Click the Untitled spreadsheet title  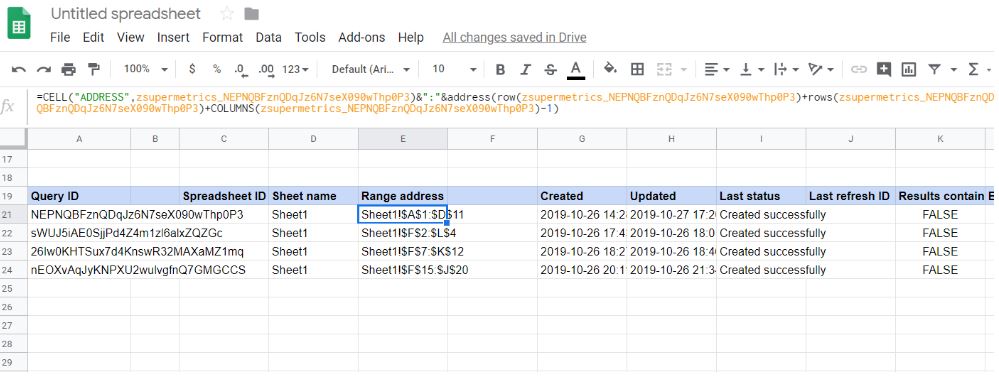[x=126, y=13]
